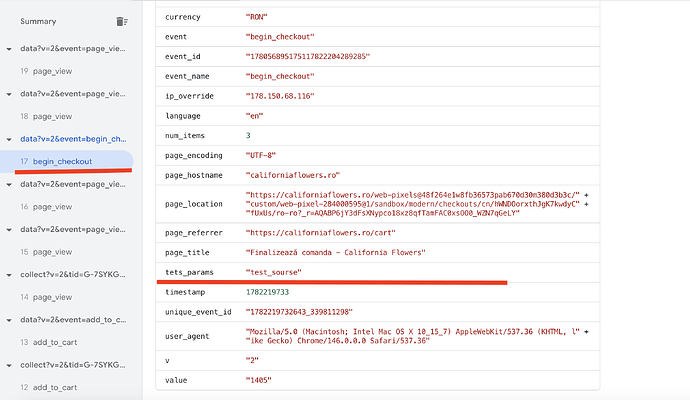Click the v value "2"
Screen dimensions: 690x400
point(252,360)
